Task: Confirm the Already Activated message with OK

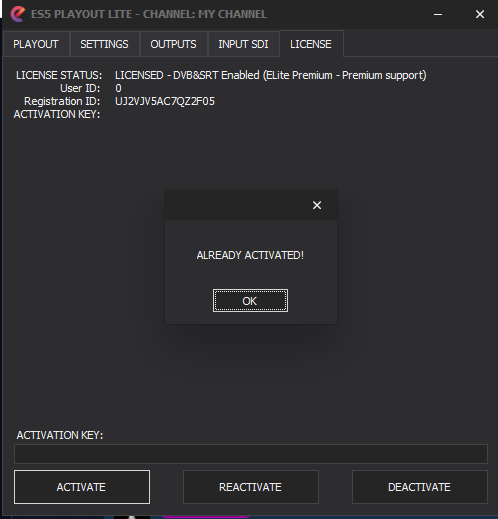Action: [250, 301]
